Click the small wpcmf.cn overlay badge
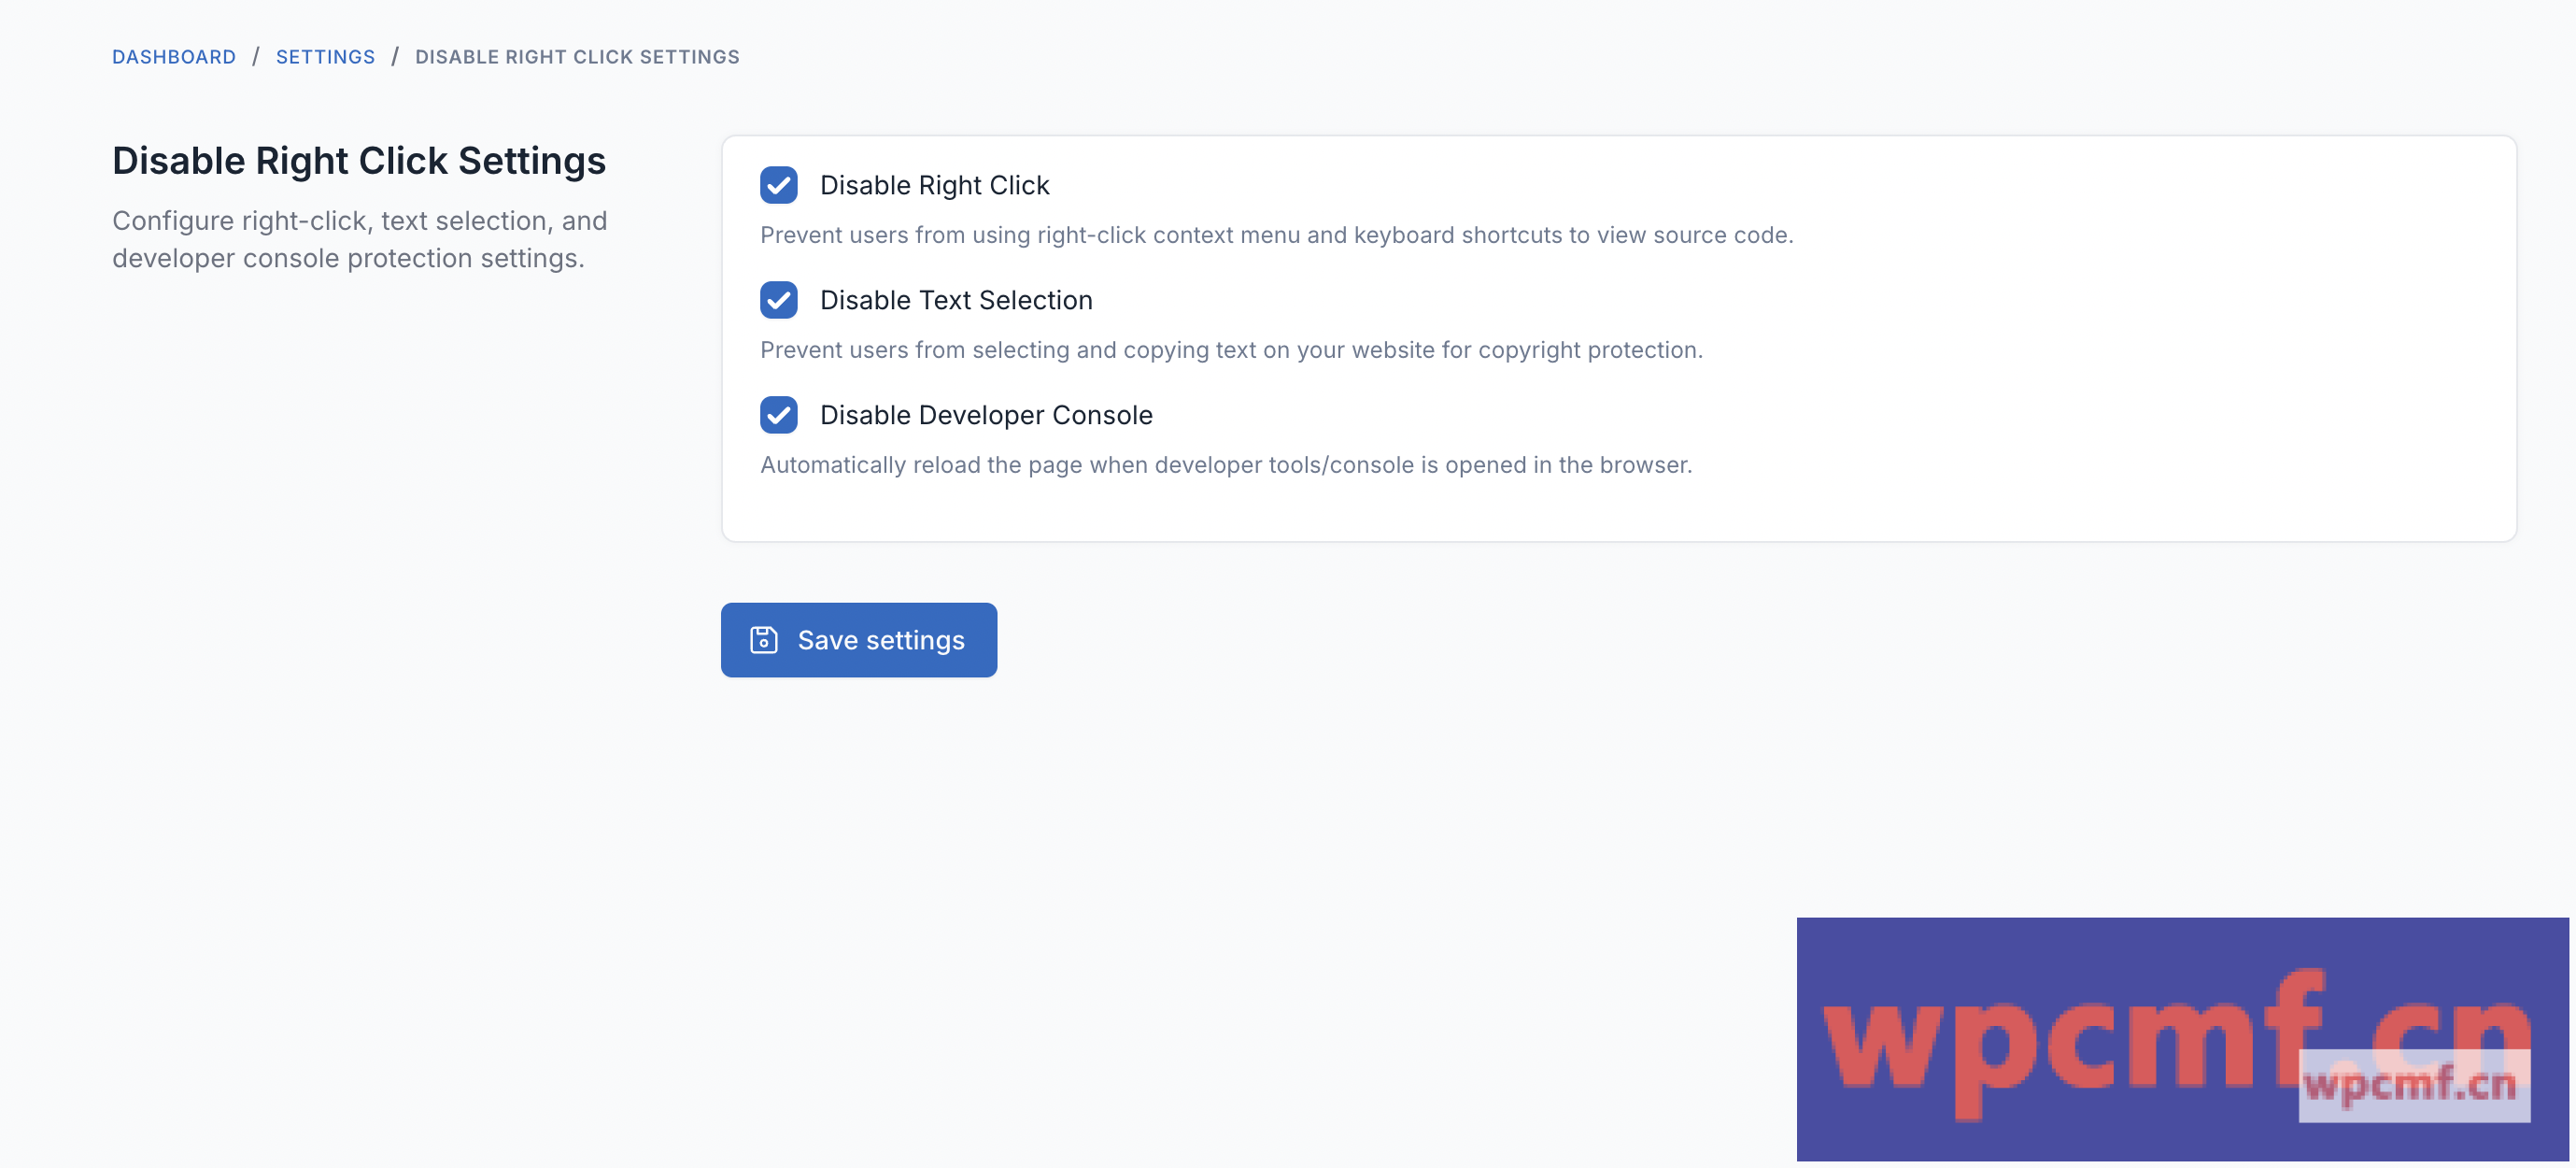Screen dimensions: 2576x1168 click(2413, 1085)
